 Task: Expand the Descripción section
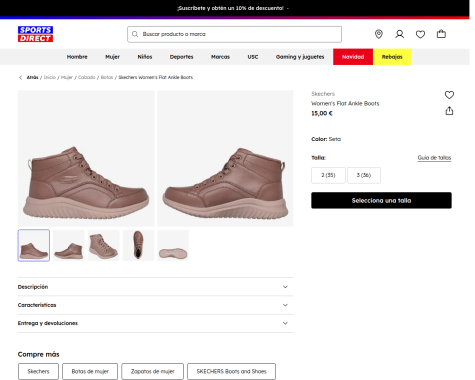[155, 287]
